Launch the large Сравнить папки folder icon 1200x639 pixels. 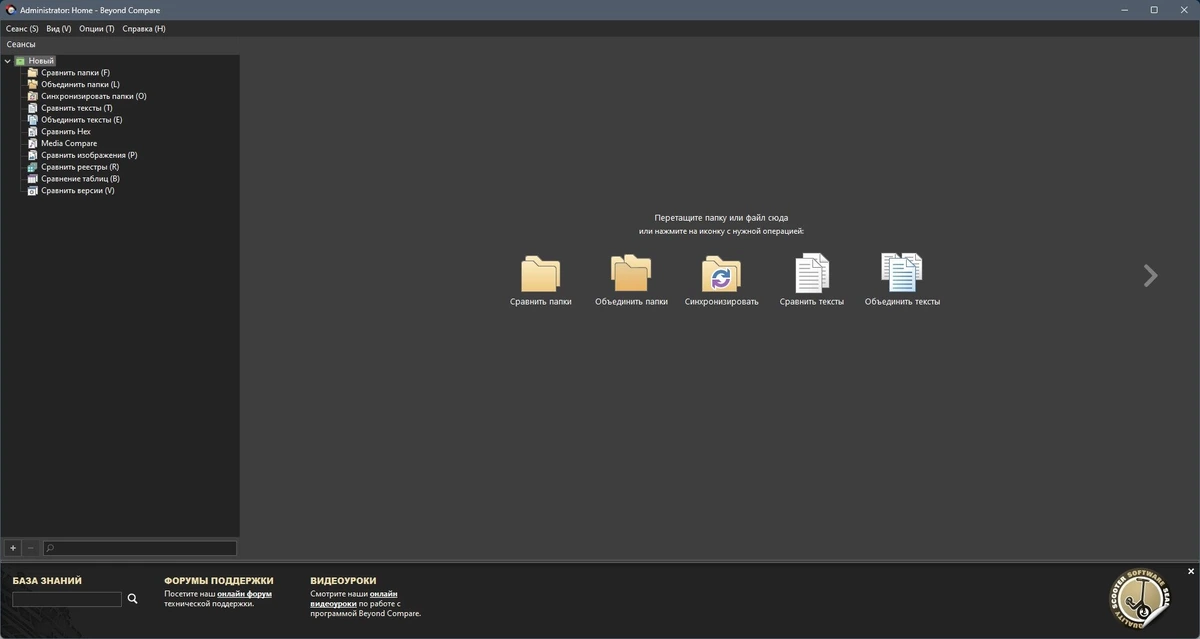[x=541, y=273]
